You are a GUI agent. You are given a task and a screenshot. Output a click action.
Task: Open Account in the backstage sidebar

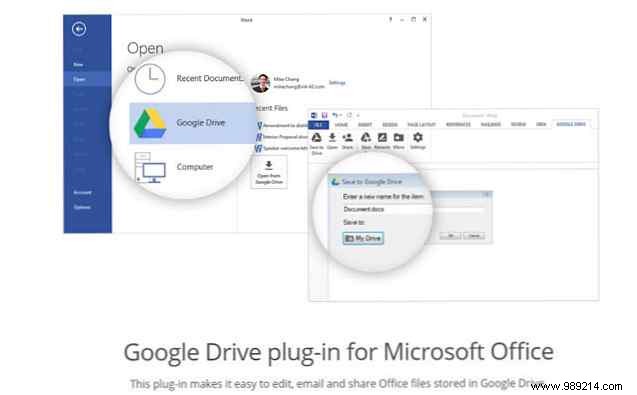[82, 192]
